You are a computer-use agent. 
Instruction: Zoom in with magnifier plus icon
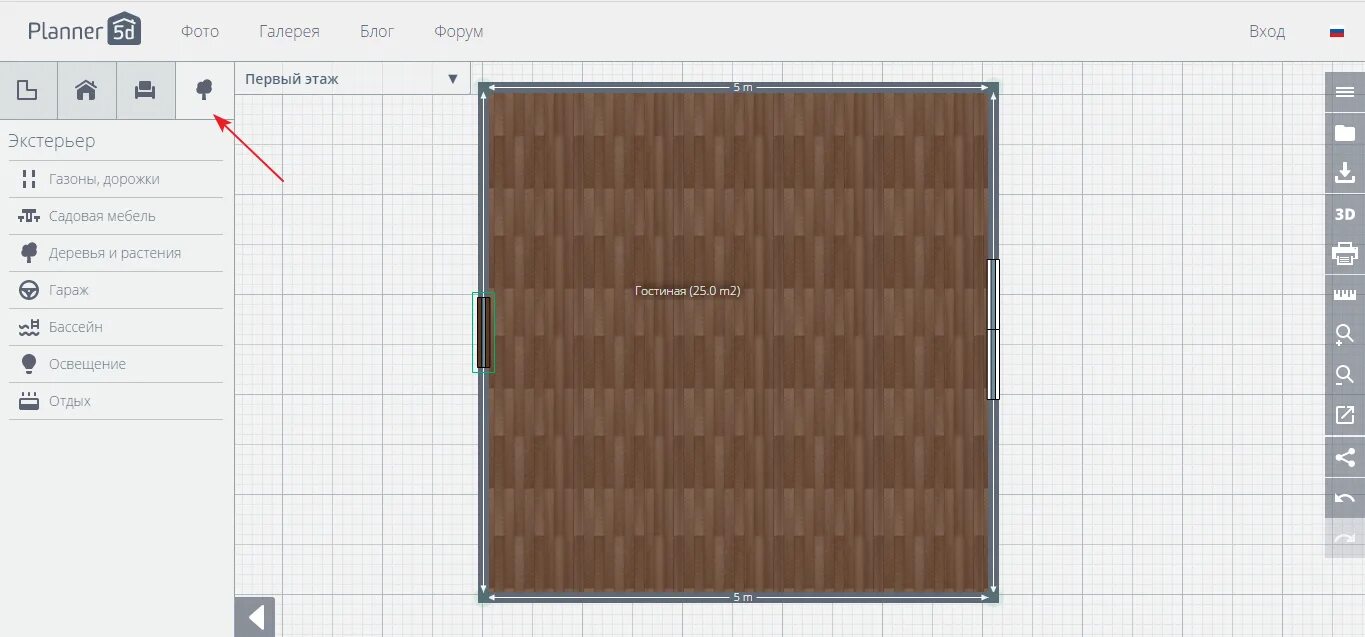1345,335
